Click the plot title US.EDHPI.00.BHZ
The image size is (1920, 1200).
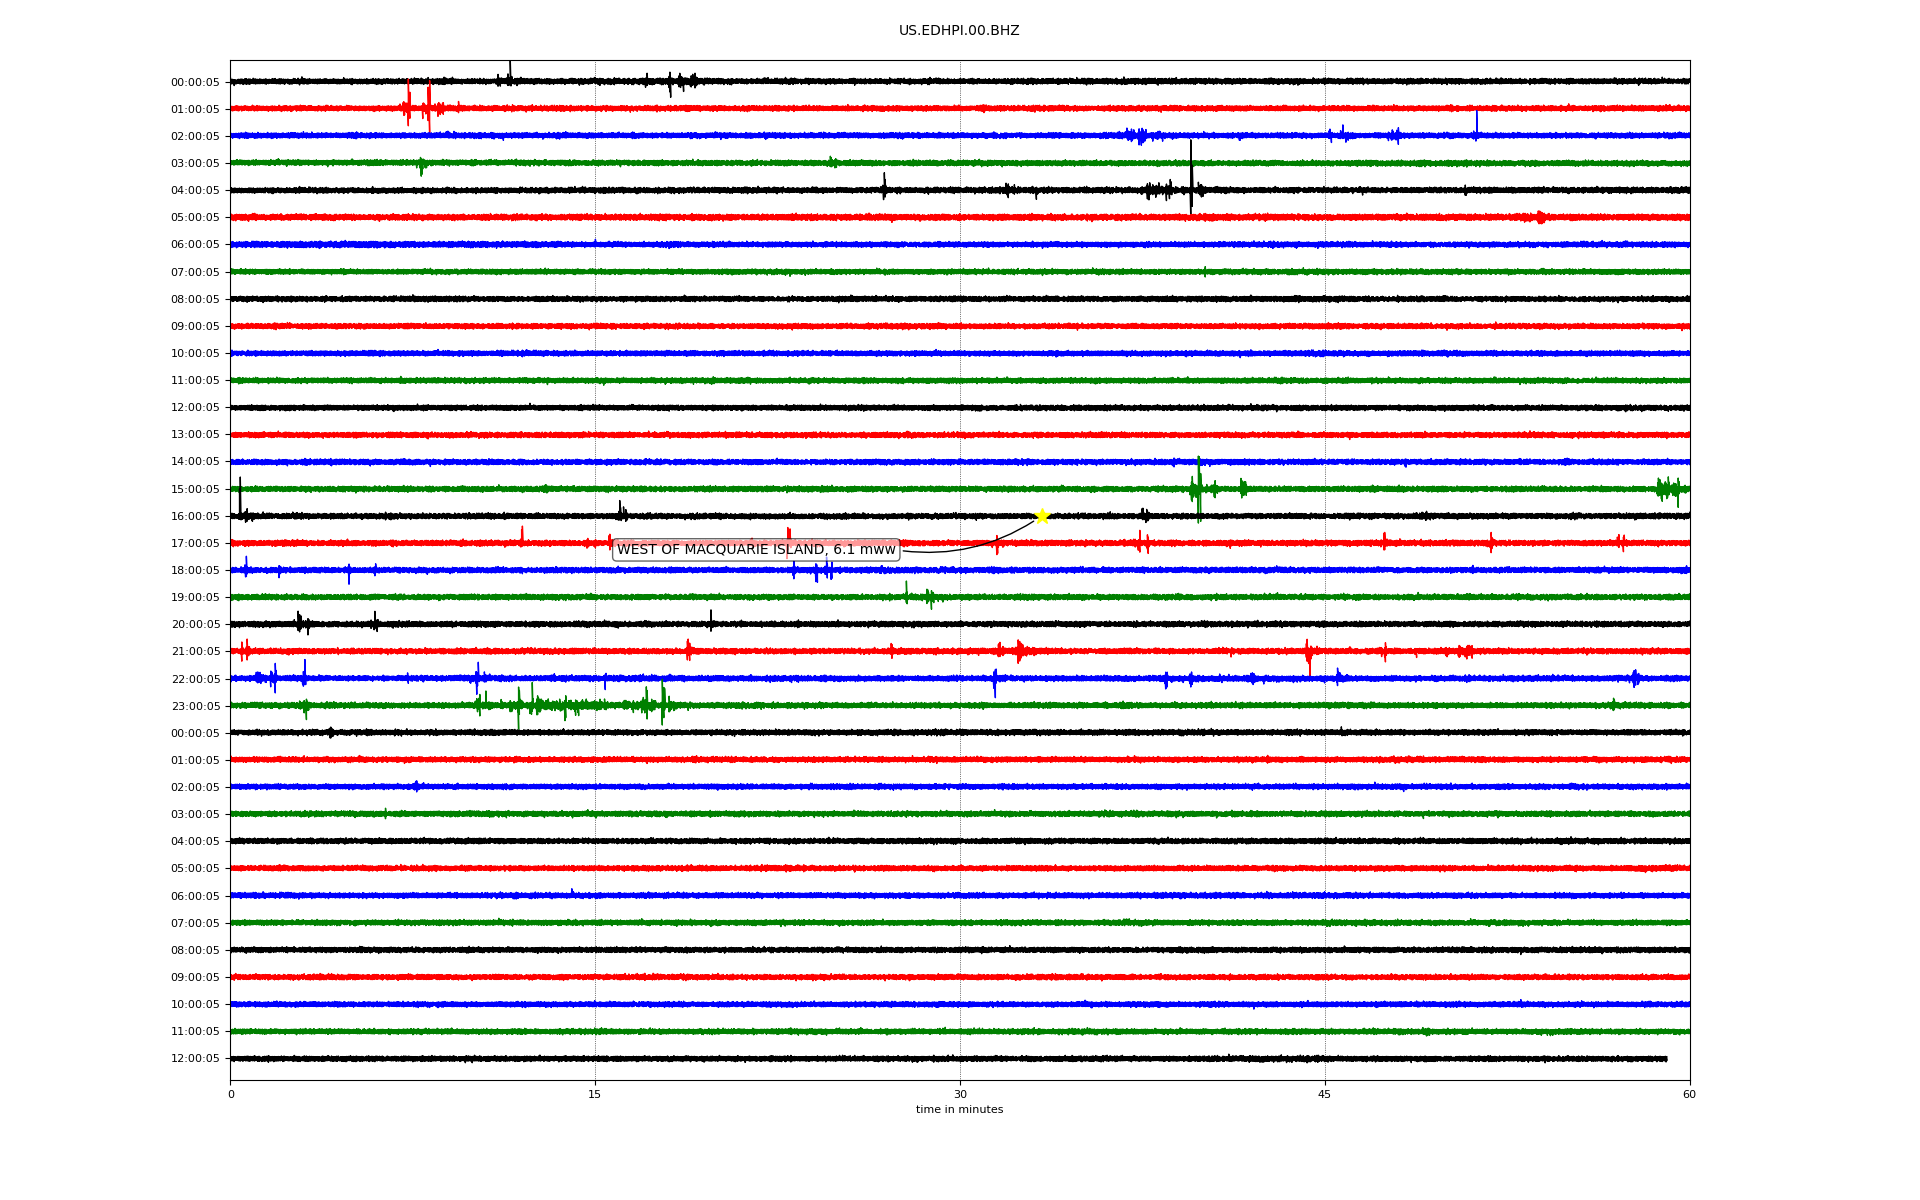[959, 31]
